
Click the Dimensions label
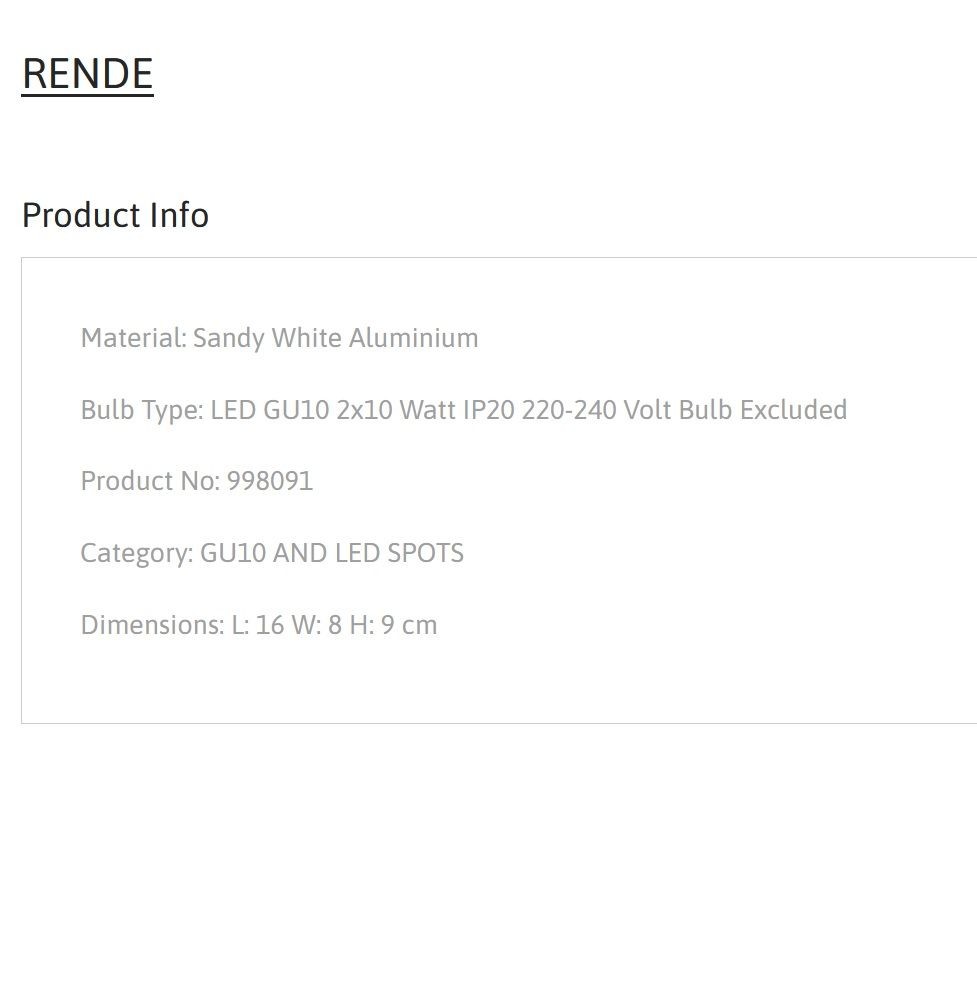[x=152, y=625]
